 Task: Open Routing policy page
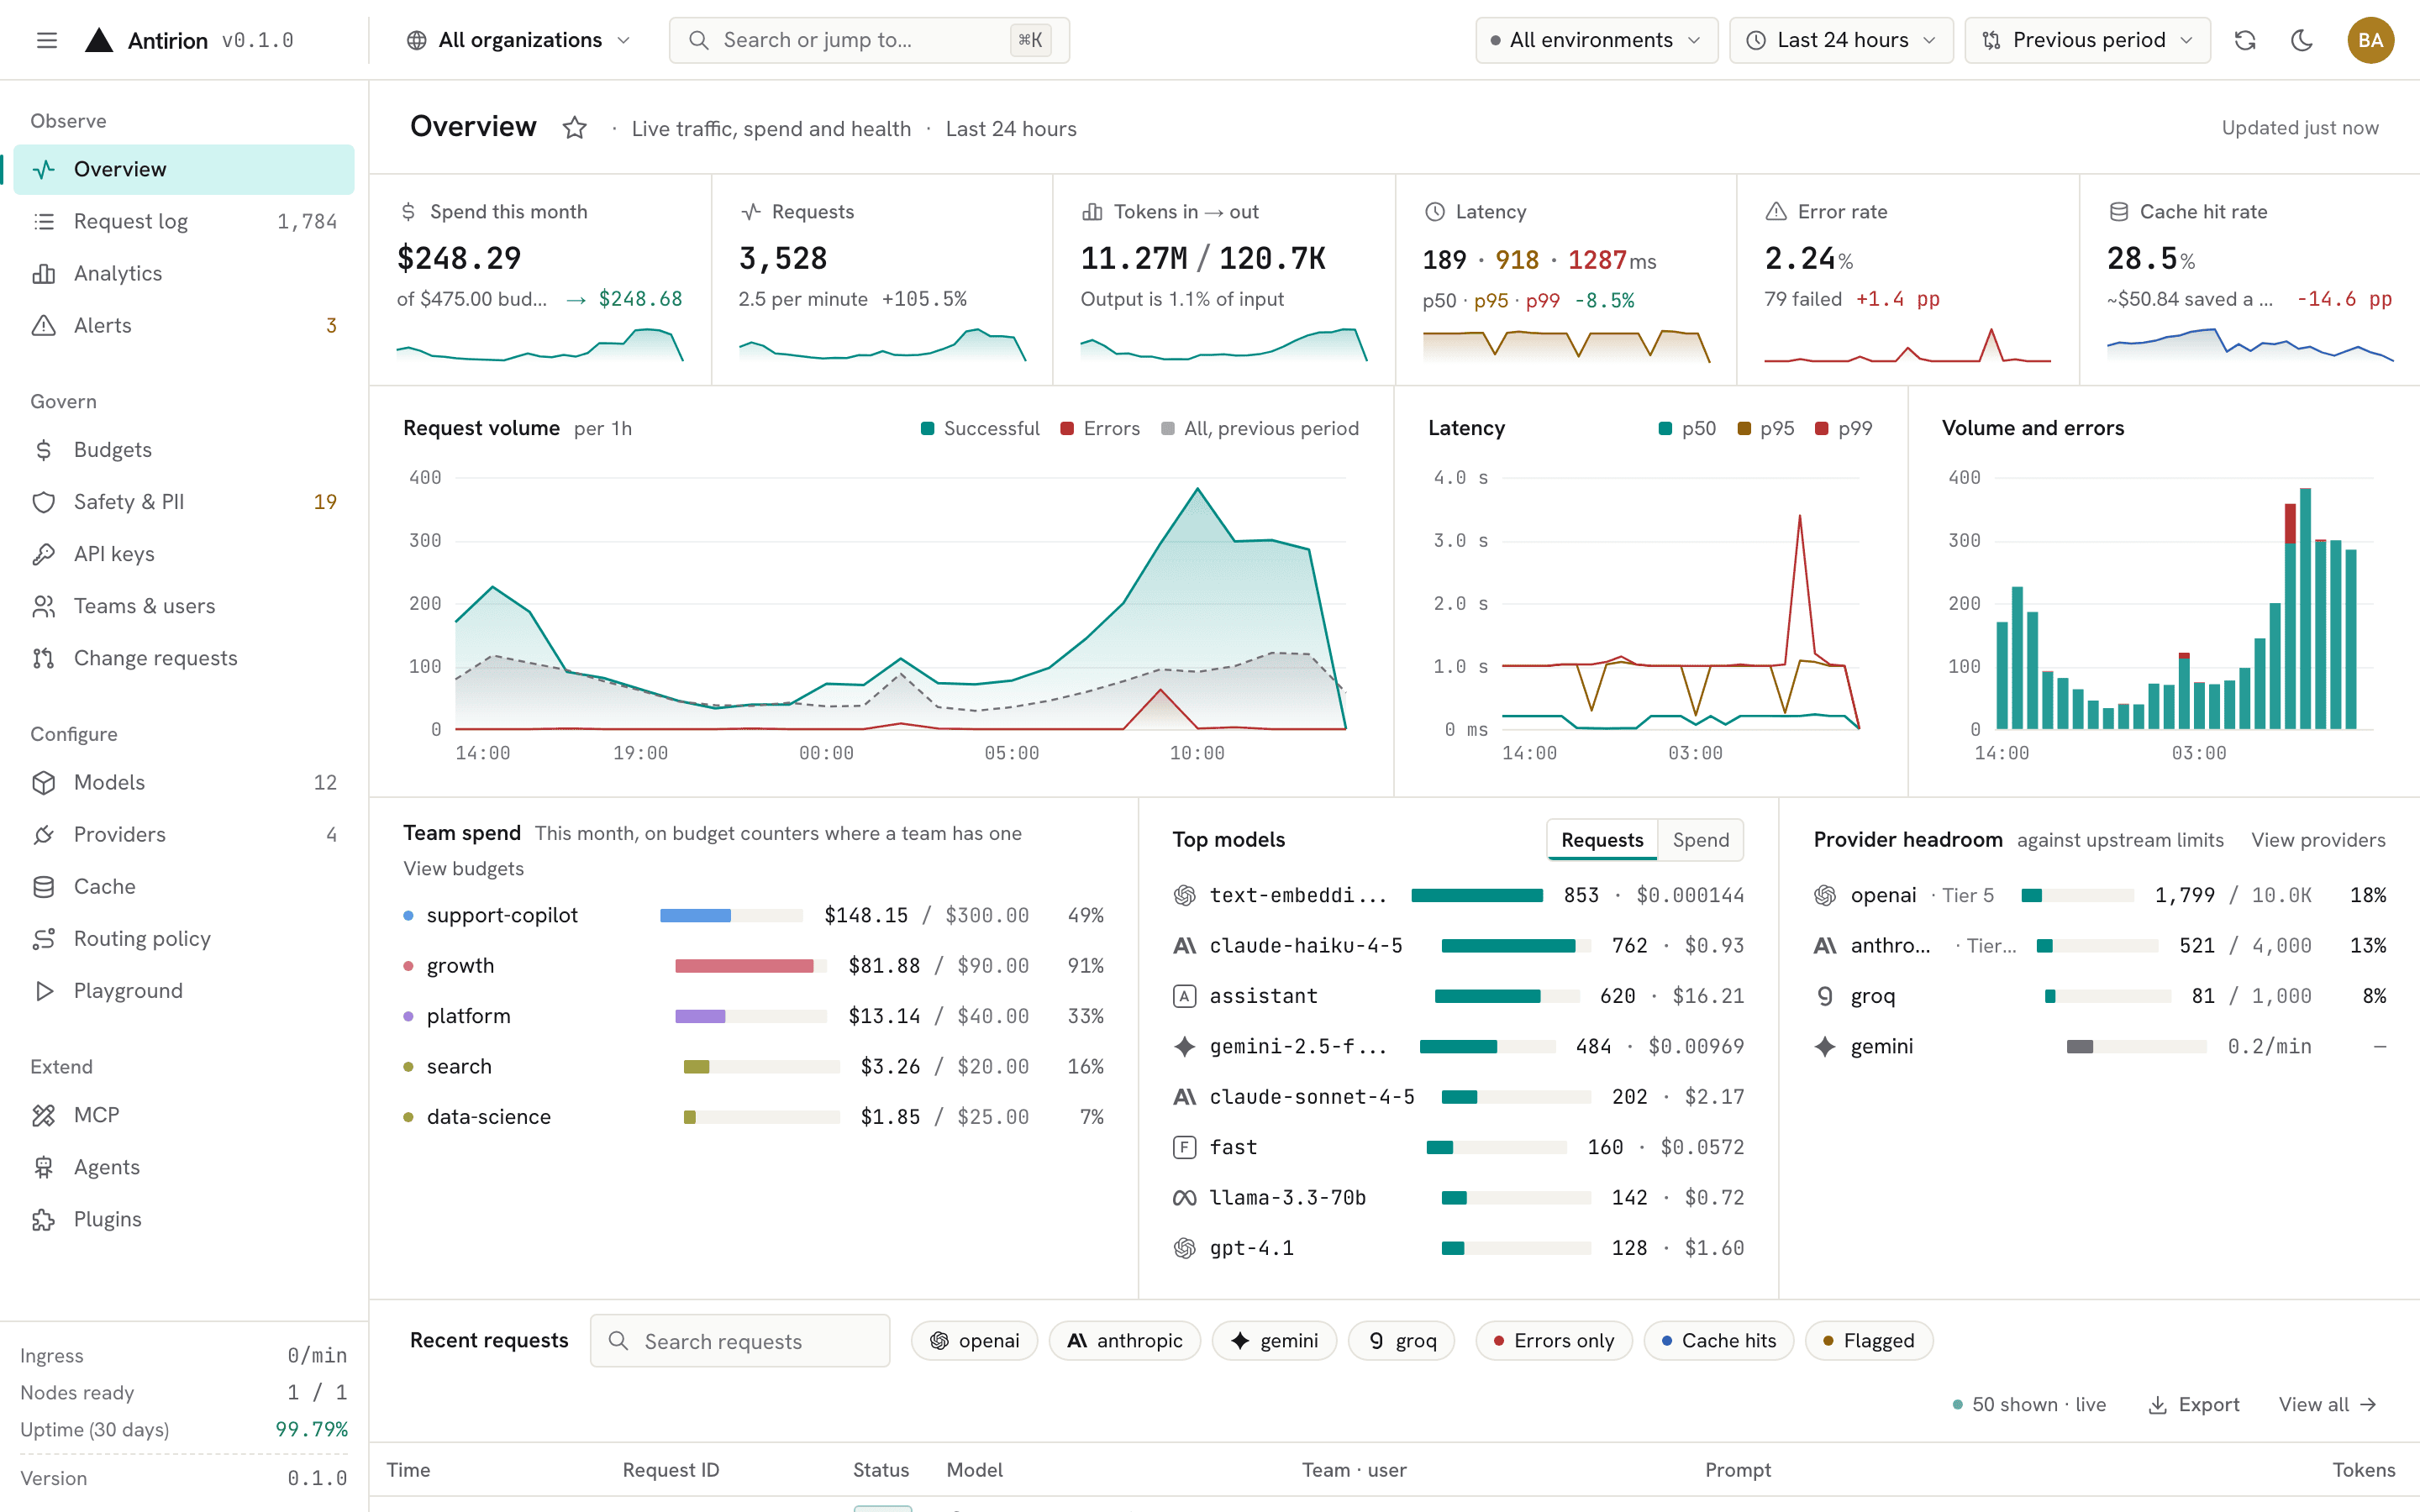184,938
